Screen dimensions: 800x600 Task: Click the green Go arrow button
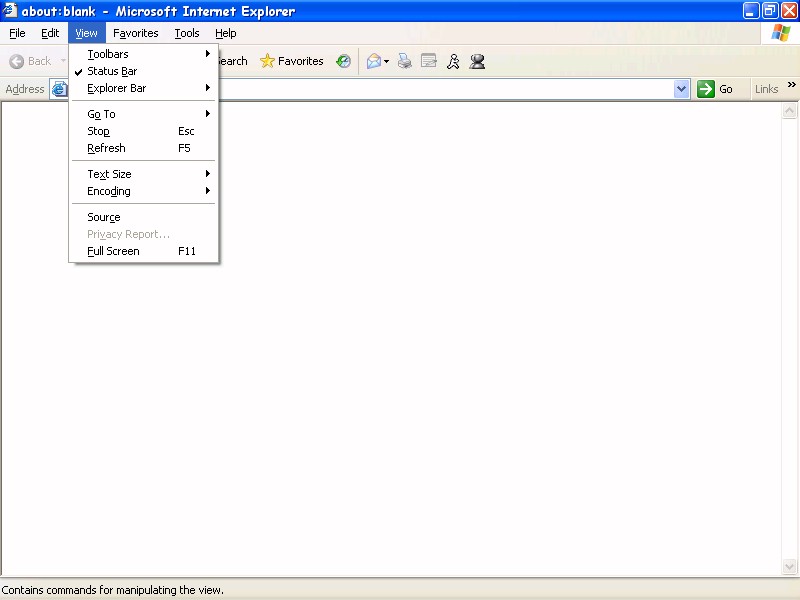pyautogui.click(x=706, y=89)
